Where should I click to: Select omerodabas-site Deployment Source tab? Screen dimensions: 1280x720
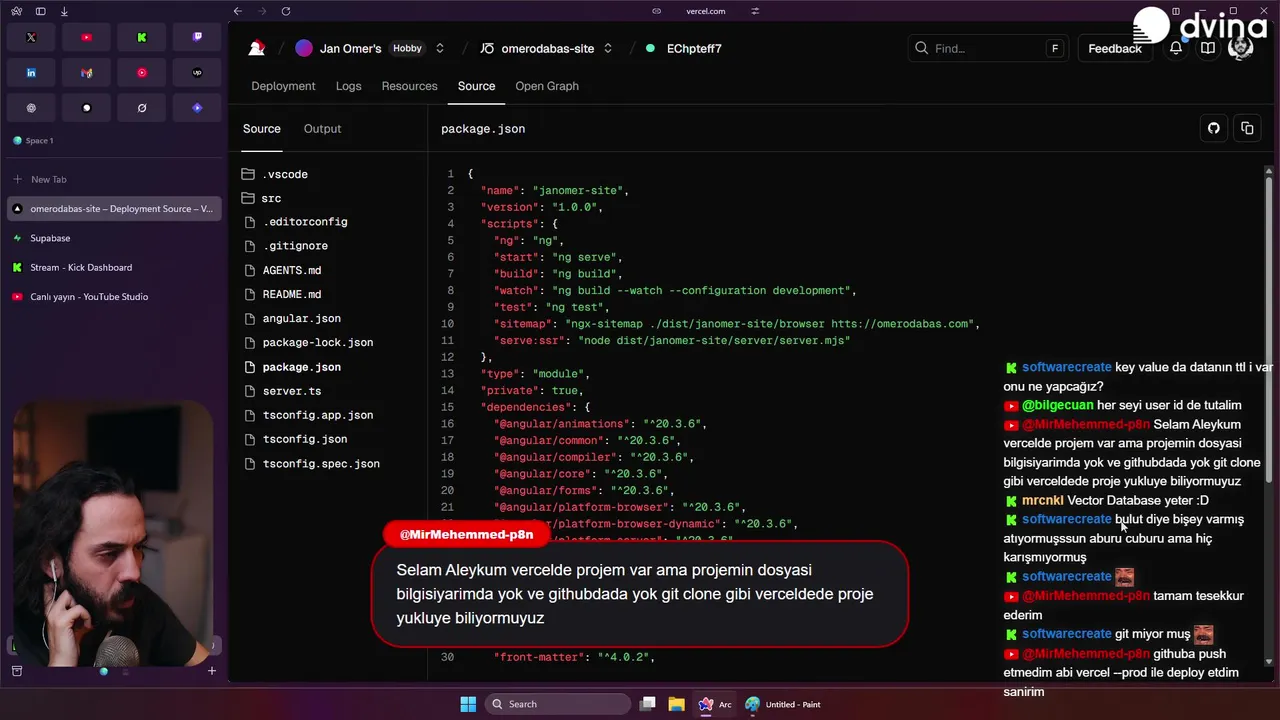point(114,209)
